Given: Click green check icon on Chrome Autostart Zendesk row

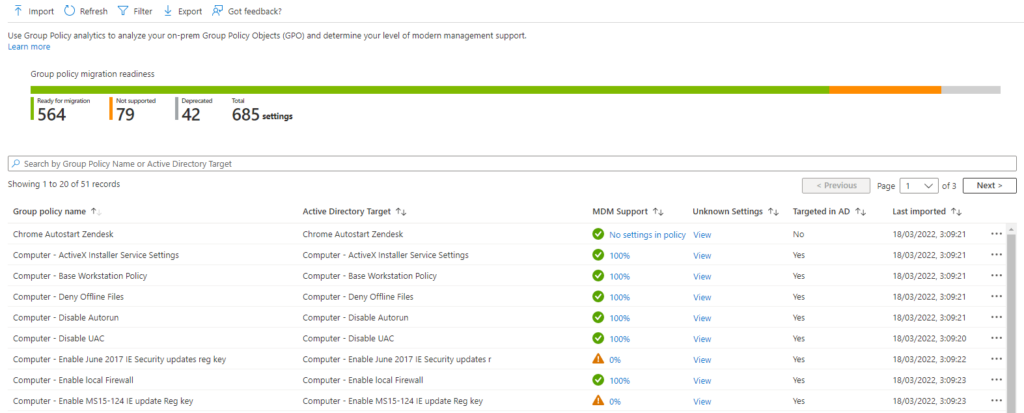Looking at the screenshot, I should (x=598, y=234).
